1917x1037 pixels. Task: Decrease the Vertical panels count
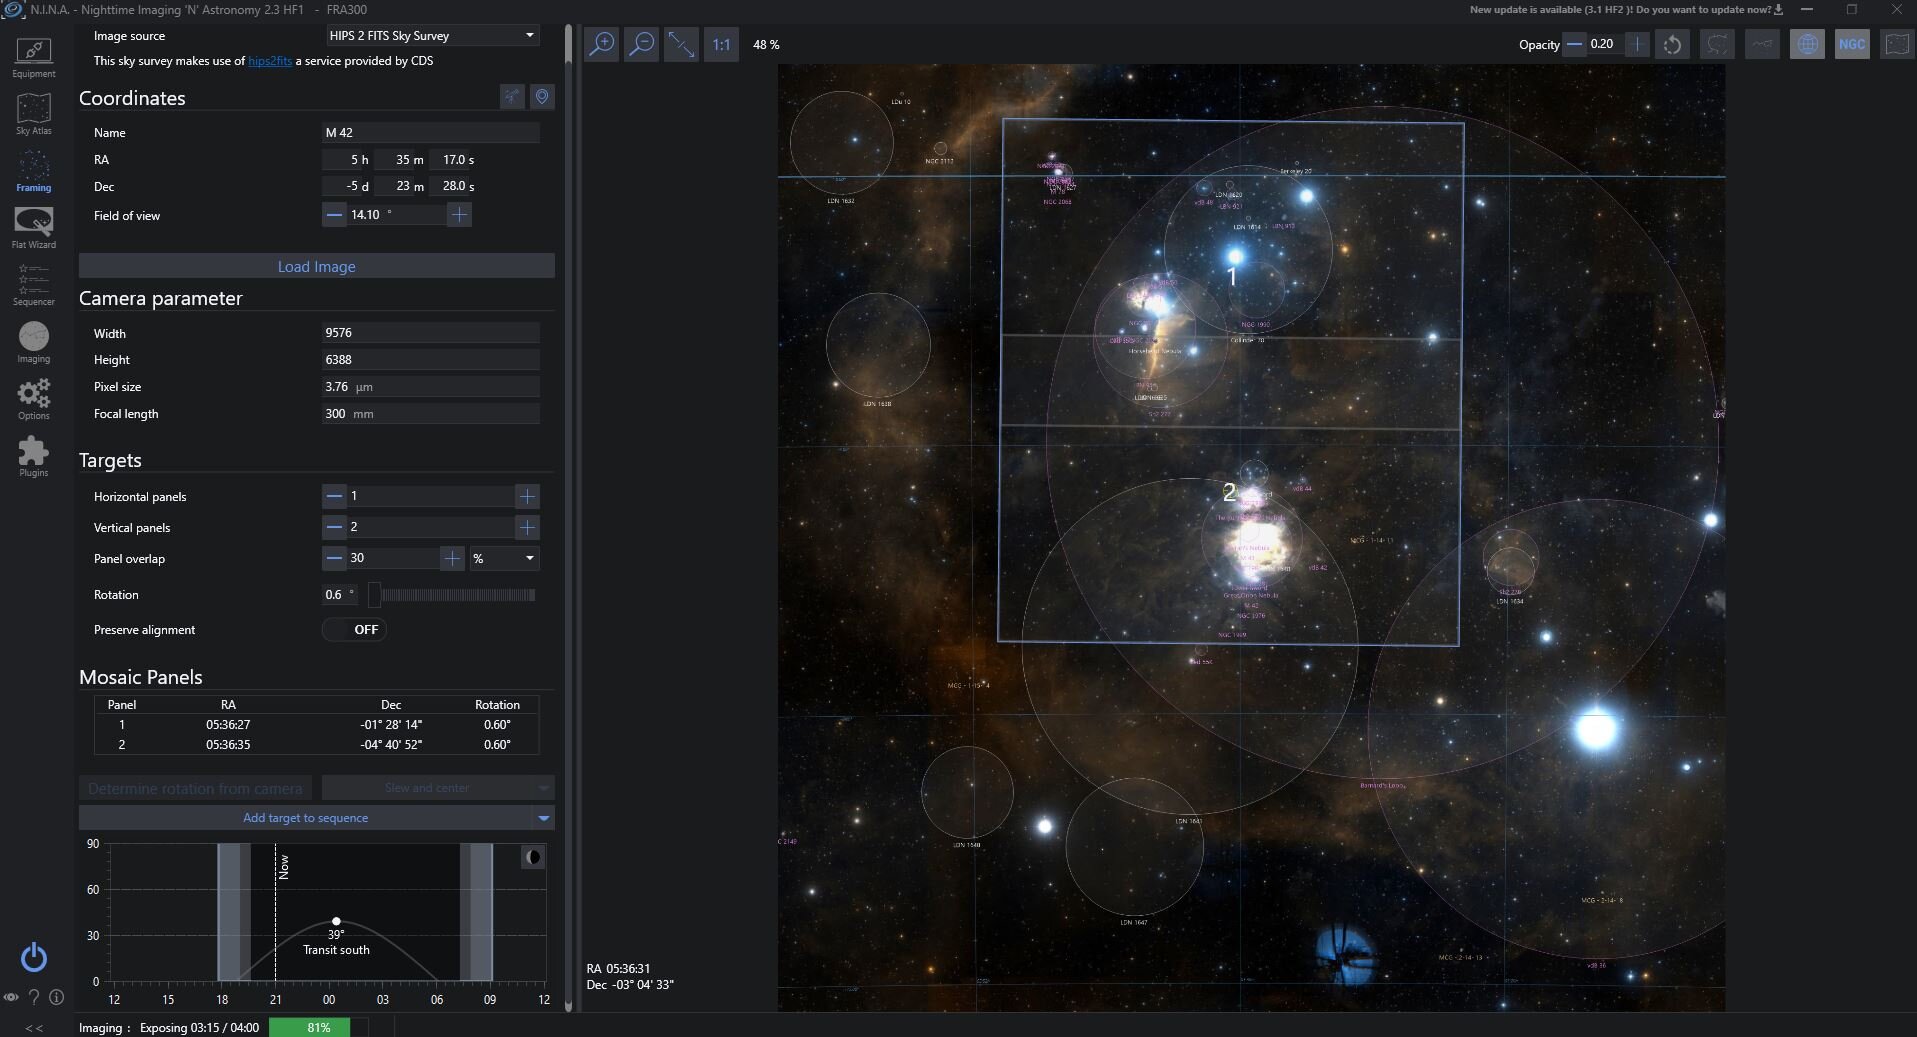click(x=334, y=527)
